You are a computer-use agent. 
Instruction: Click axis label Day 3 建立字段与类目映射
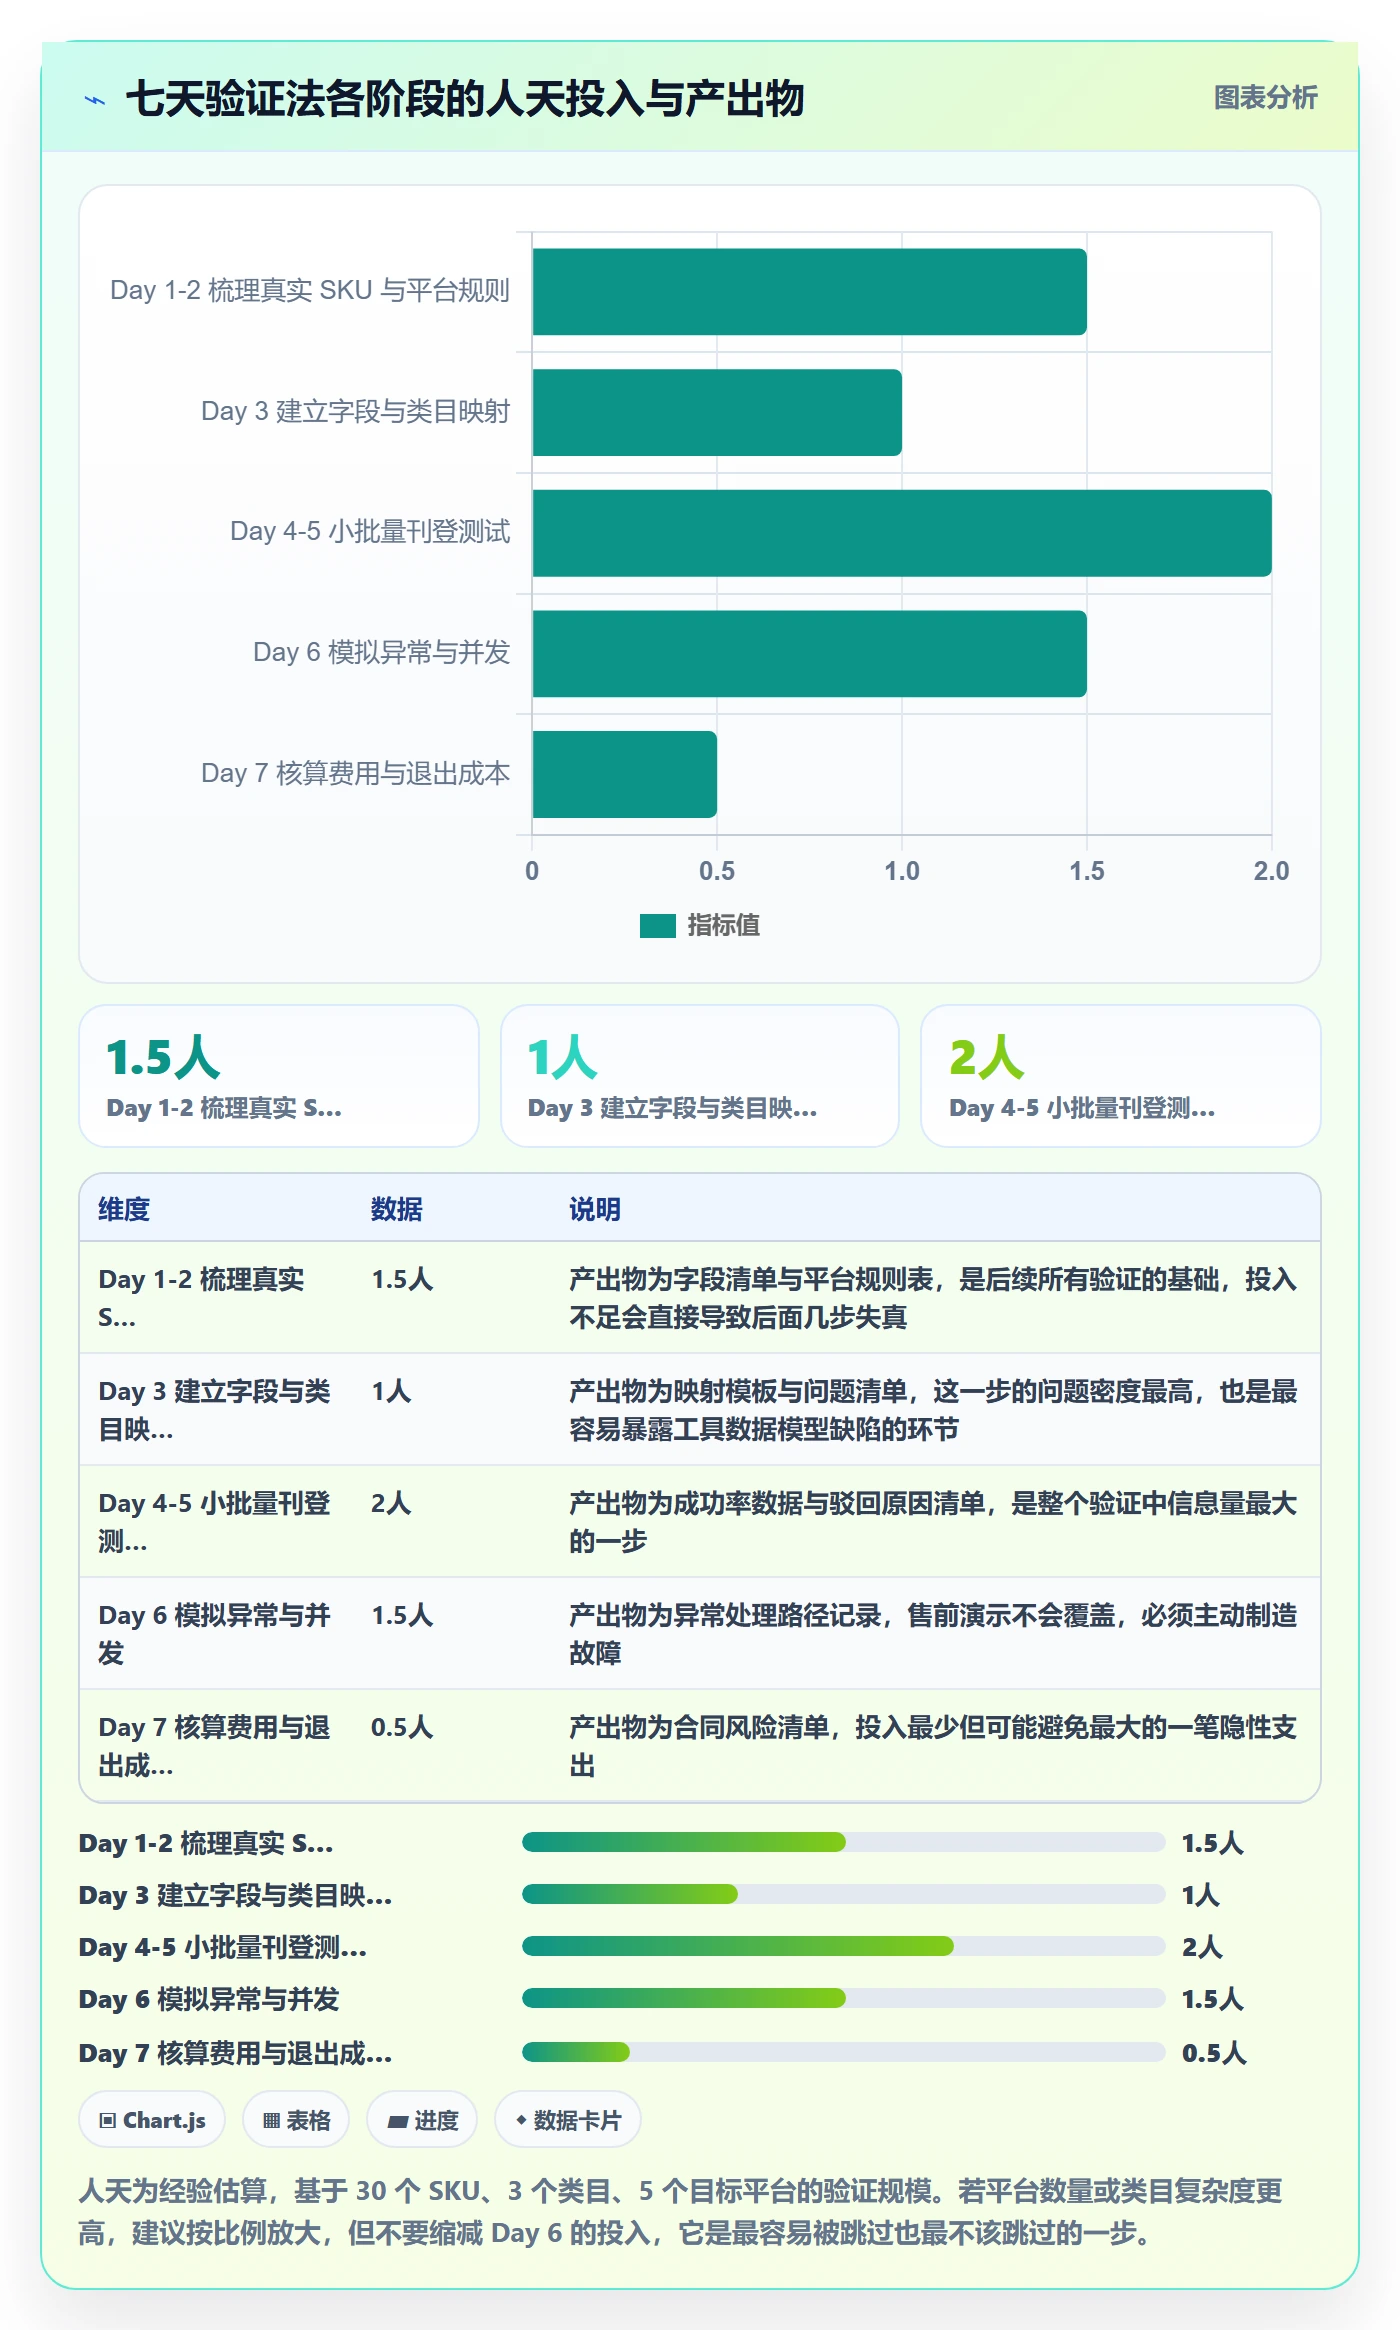(x=356, y=411)
